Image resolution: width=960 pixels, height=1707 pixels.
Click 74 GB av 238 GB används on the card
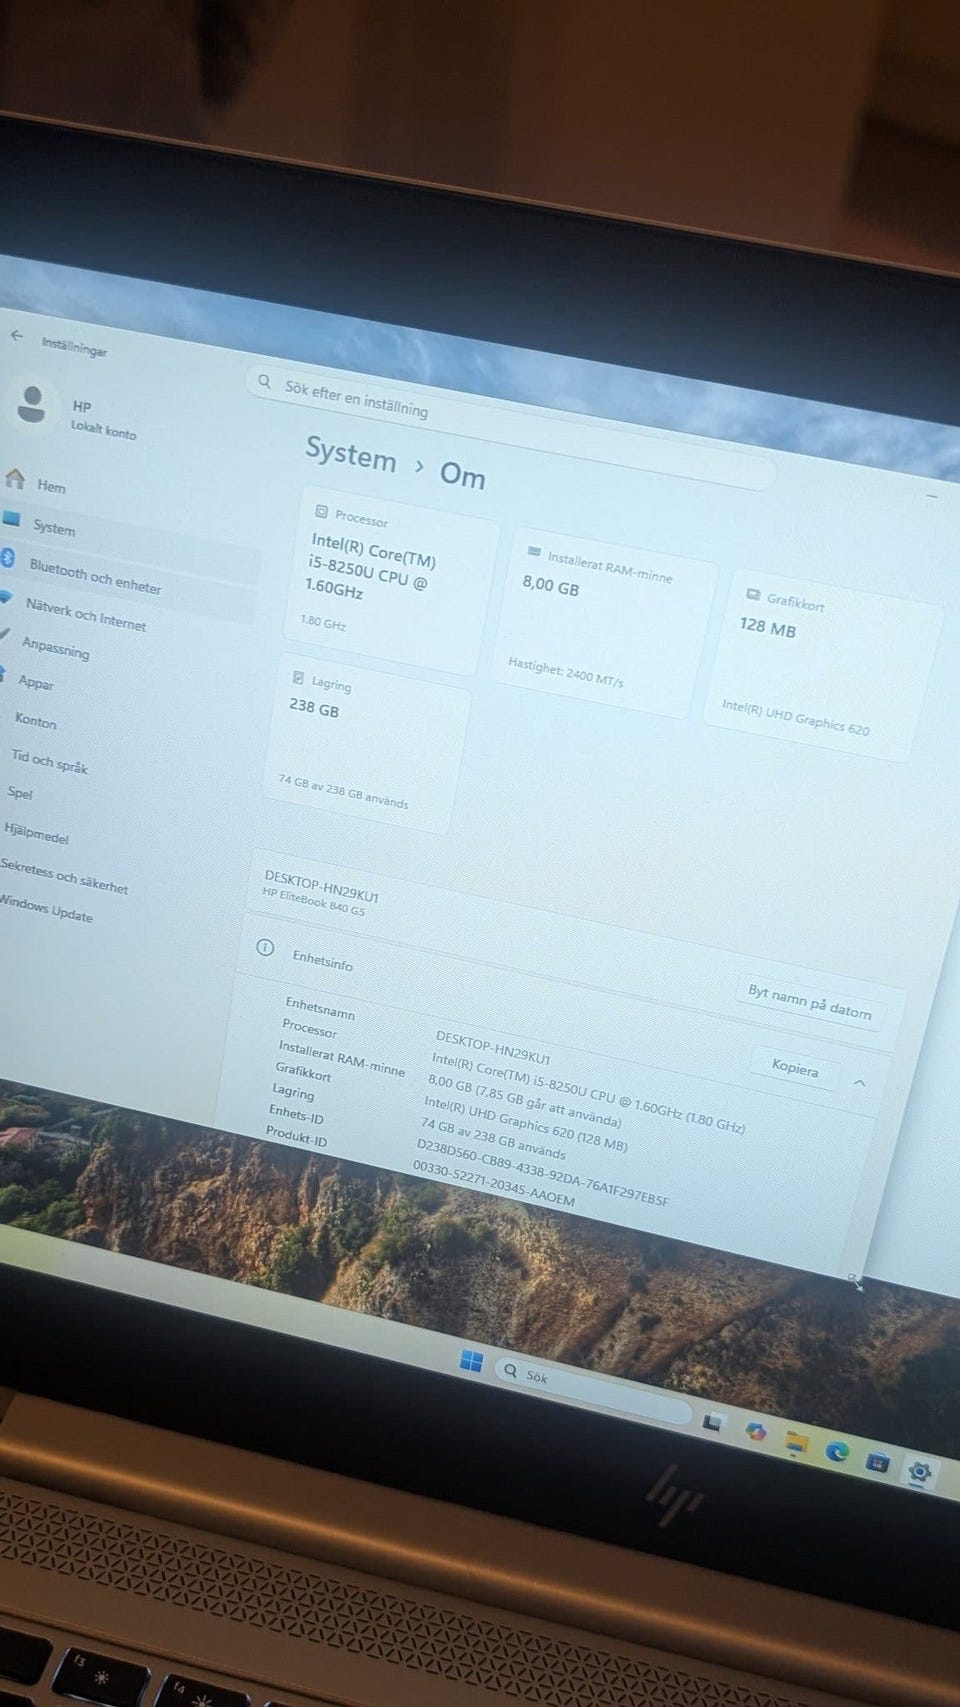point(343,791)
